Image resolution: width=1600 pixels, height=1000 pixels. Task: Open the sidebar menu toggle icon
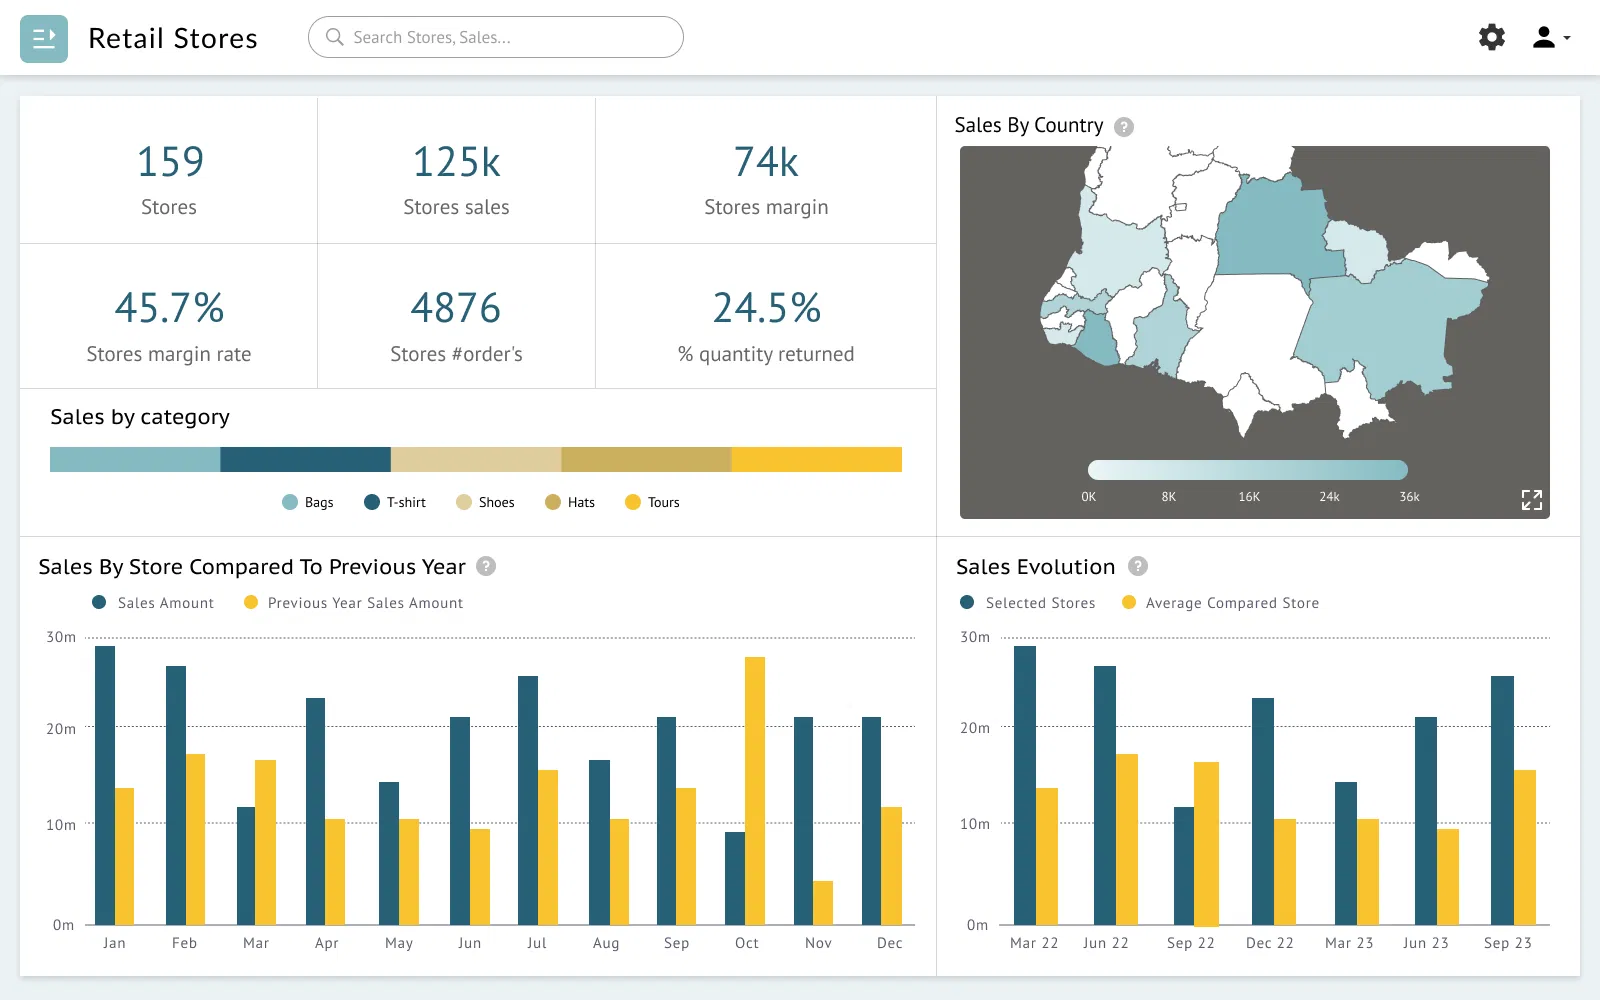[x=44, y=39]
